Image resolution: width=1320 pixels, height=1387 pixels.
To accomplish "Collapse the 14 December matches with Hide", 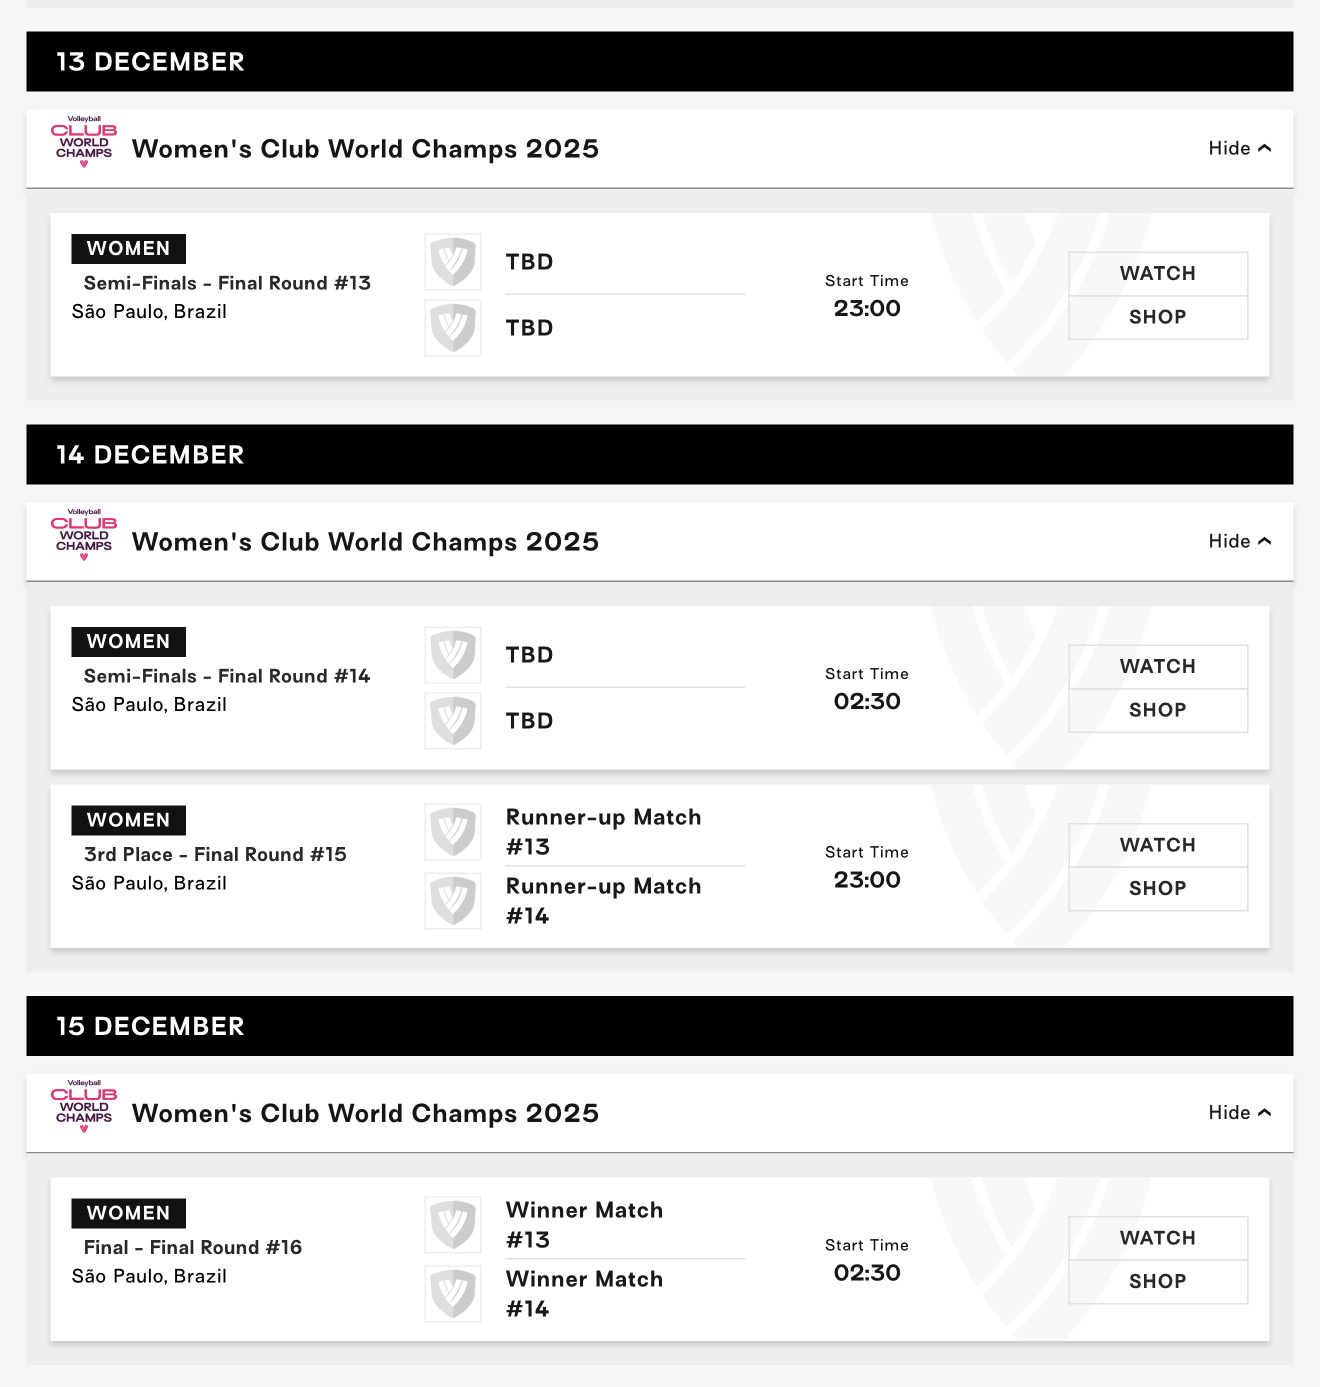I will coord(1239,541).
